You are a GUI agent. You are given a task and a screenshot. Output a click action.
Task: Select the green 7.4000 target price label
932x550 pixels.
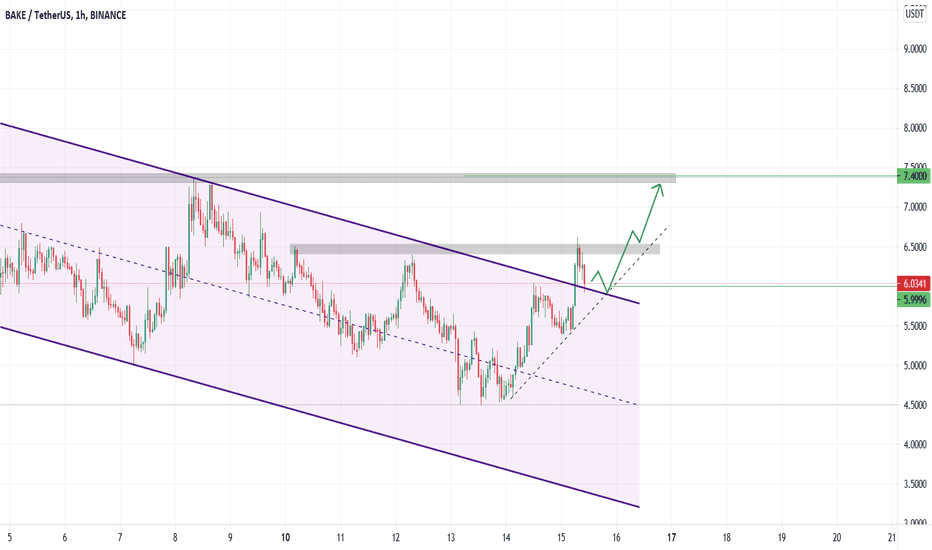click(914, 176)
